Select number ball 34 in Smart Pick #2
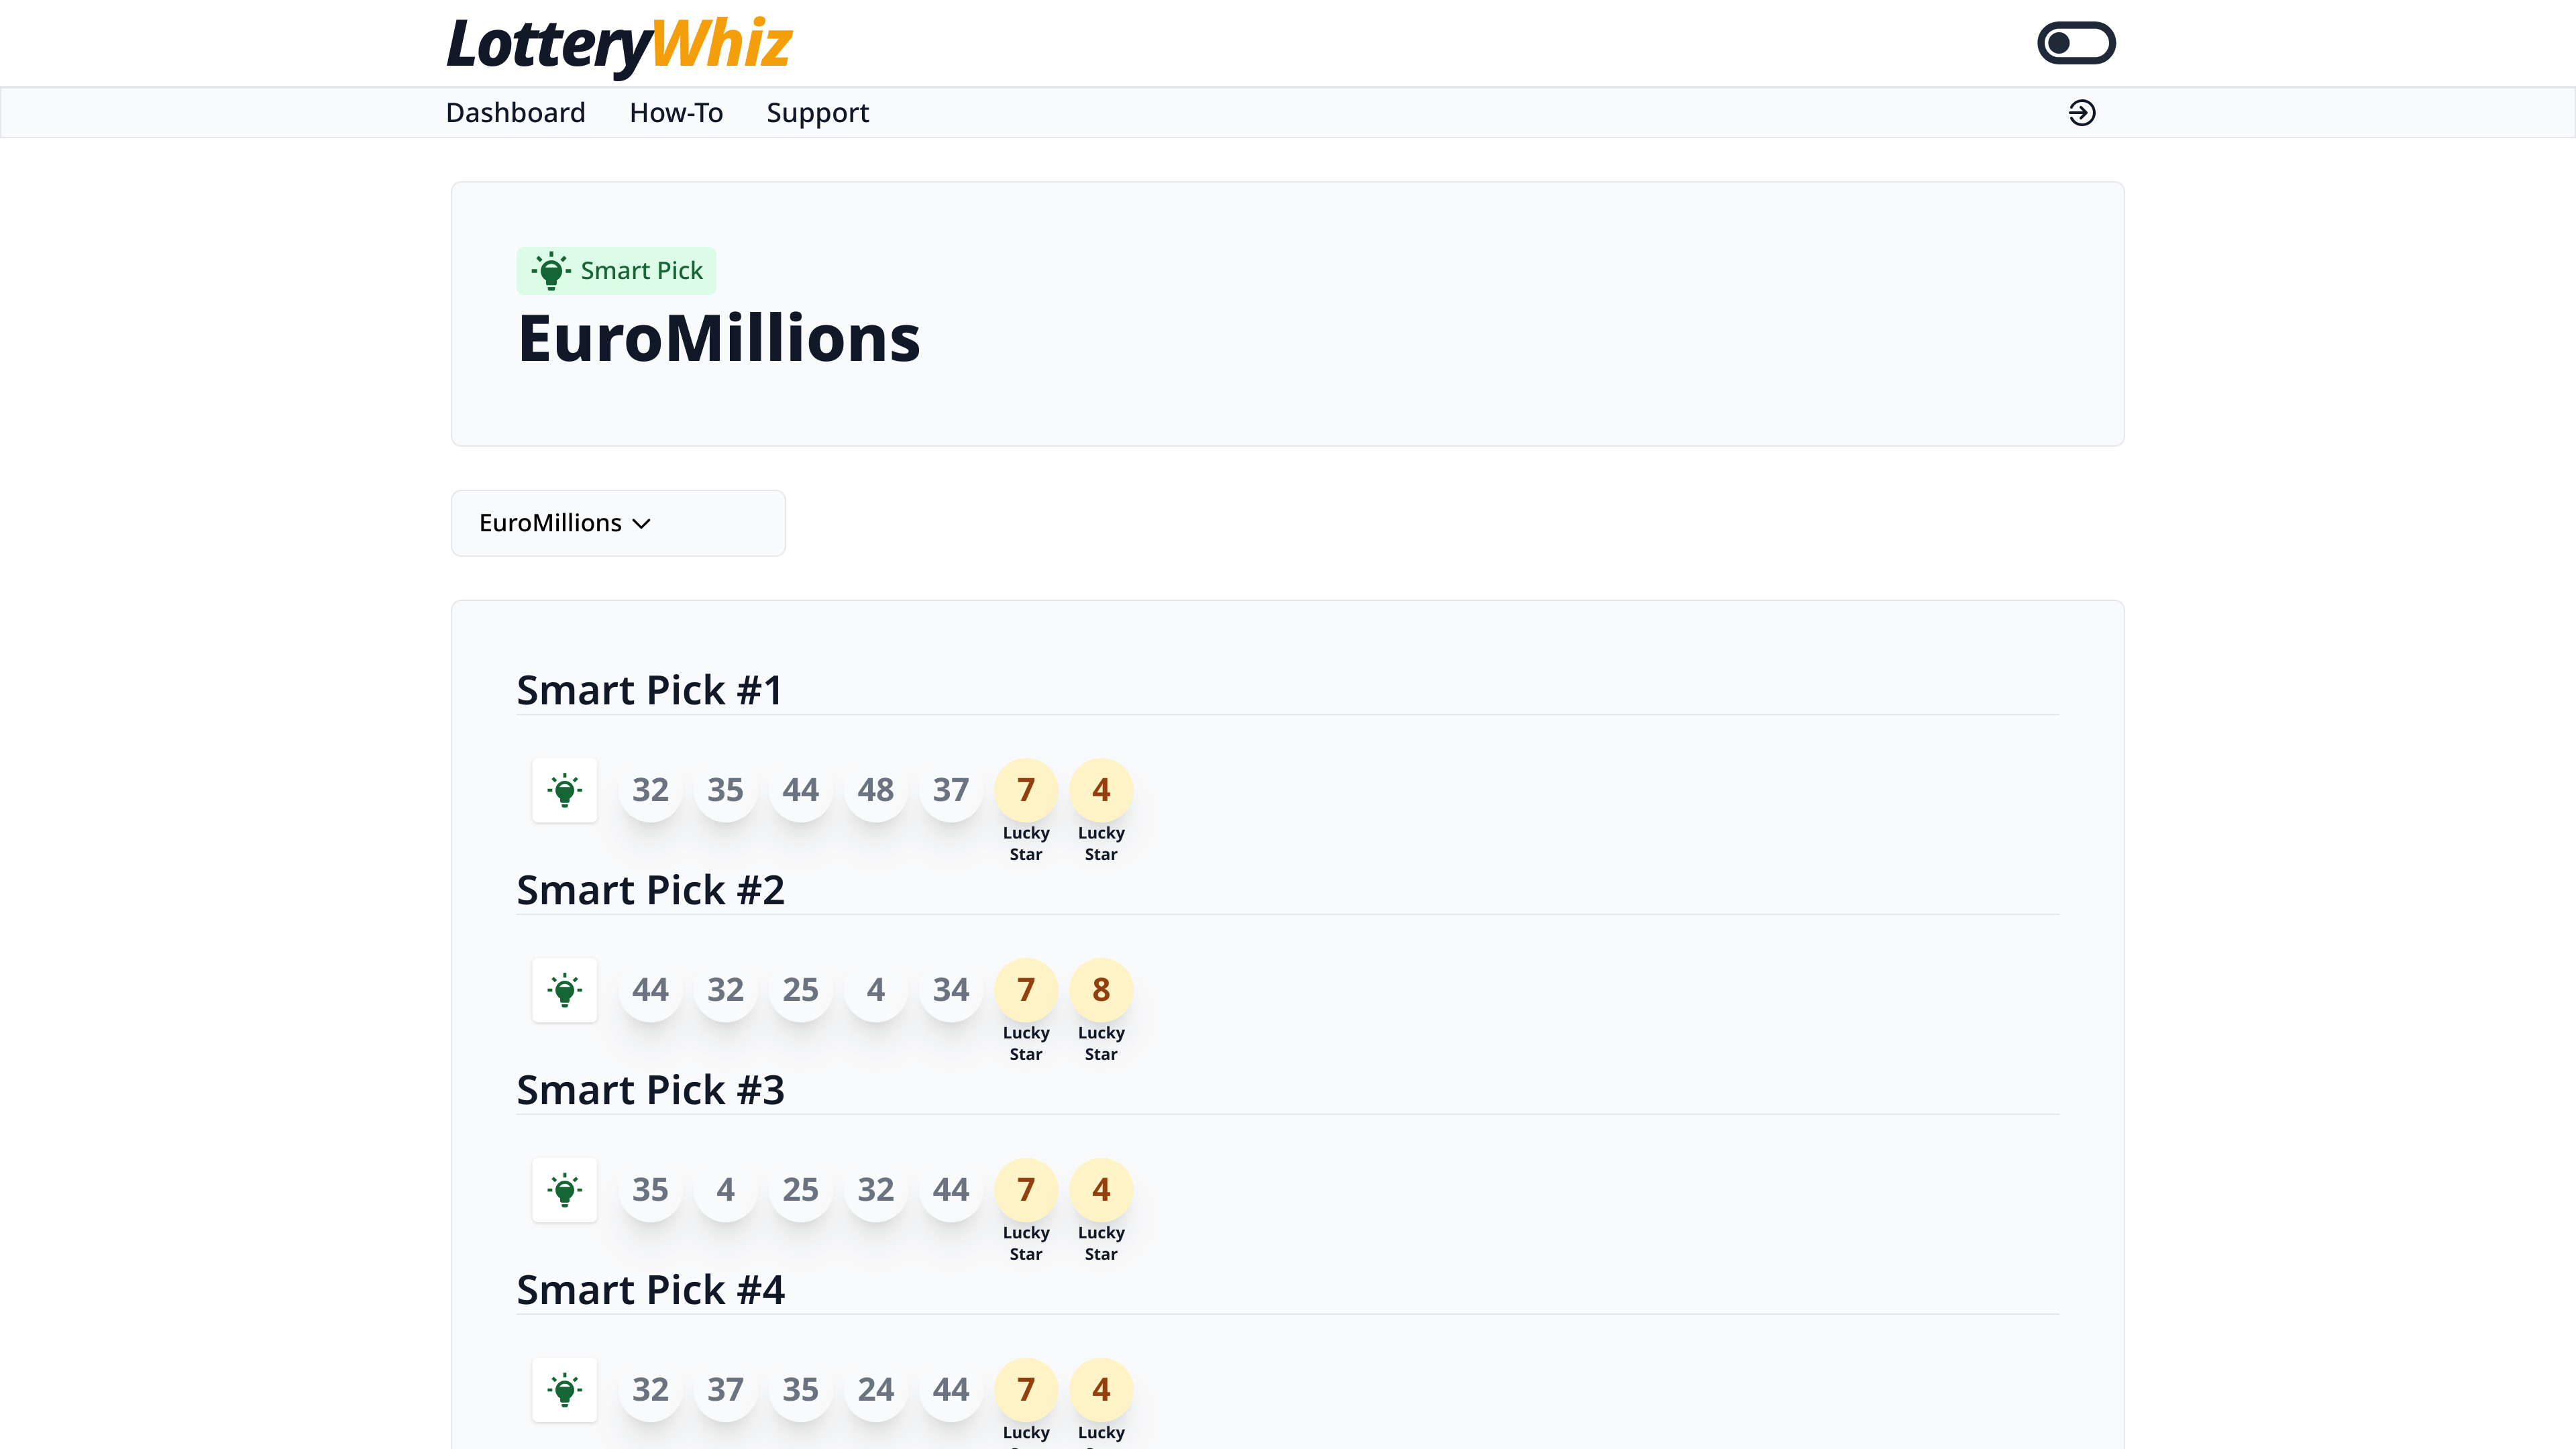The width and height of the screenshot is (2576, 1449). click(x=950, y=990)
